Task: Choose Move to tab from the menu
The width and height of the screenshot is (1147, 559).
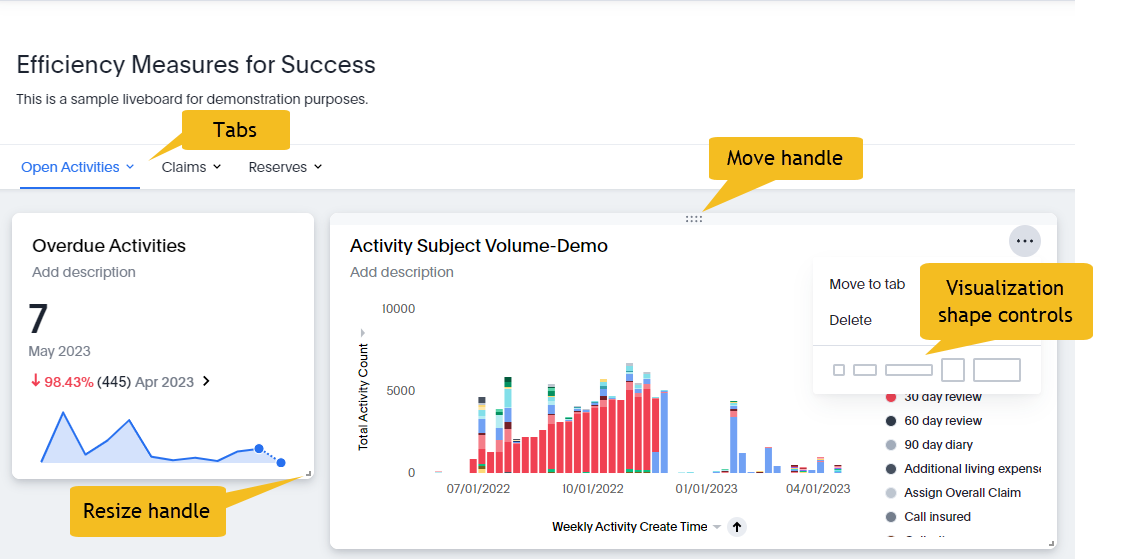Action: [867, 284]
